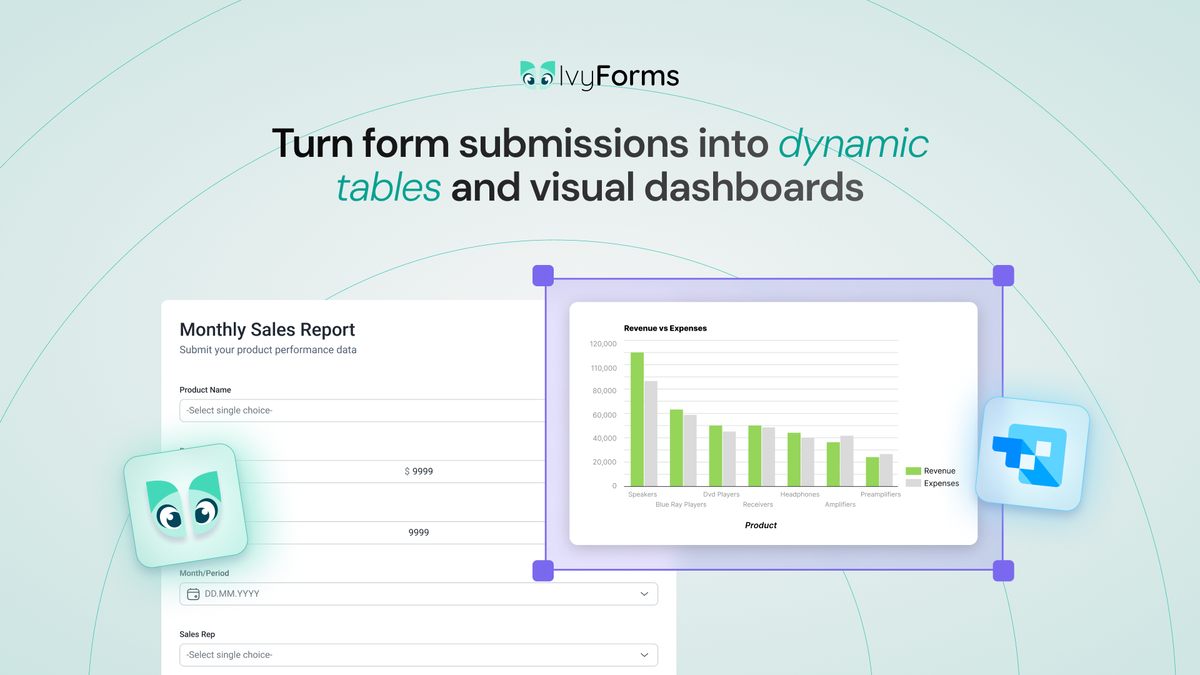Click the top-right purple selection handle

[1003, 275]
